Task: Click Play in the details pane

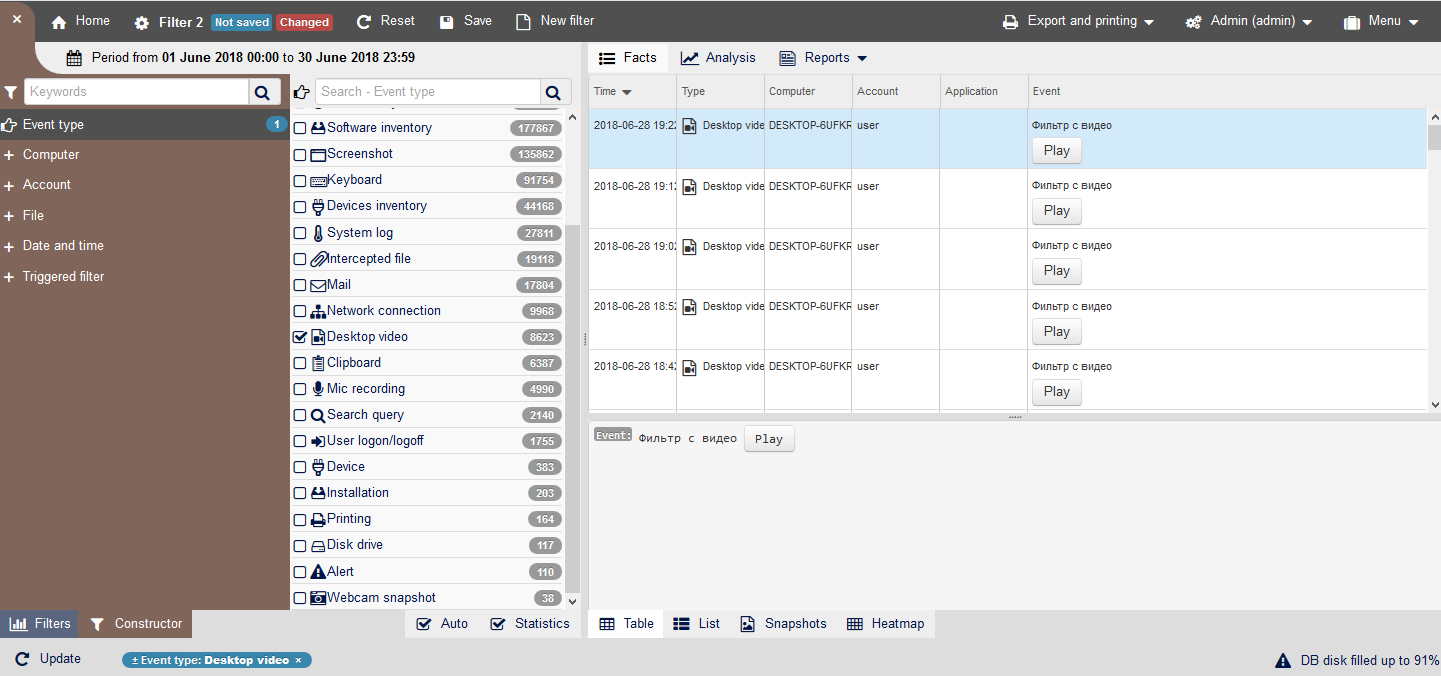Action: [x=769, y=439]
